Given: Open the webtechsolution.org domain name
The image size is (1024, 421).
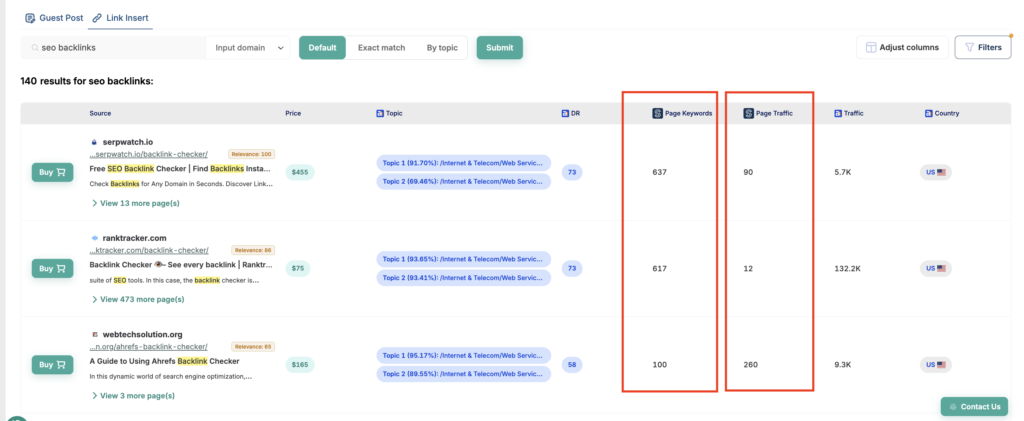Looking at the screenshot, I should pos(142,334).
